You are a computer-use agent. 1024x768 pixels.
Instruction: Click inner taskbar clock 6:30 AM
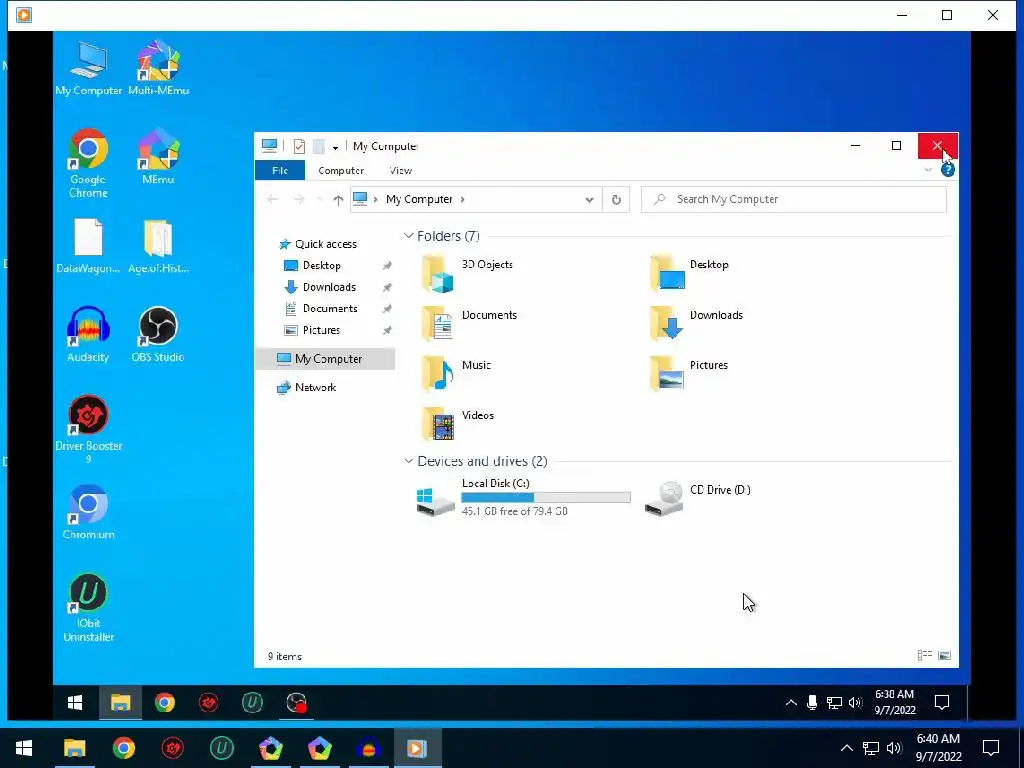click(x=895, y=703)
